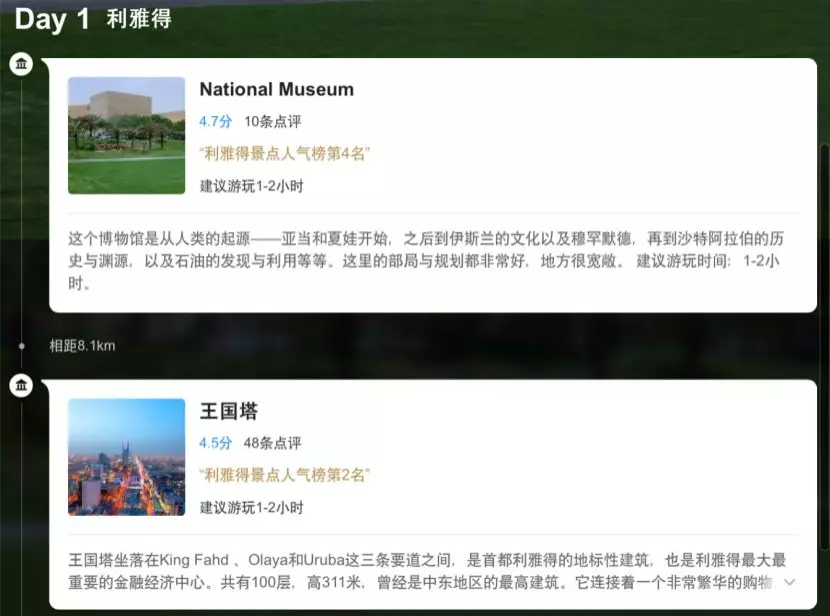Click the 利雅得 city label in header
The width and height of the screenshot is (830, 616).
(139, 20)
